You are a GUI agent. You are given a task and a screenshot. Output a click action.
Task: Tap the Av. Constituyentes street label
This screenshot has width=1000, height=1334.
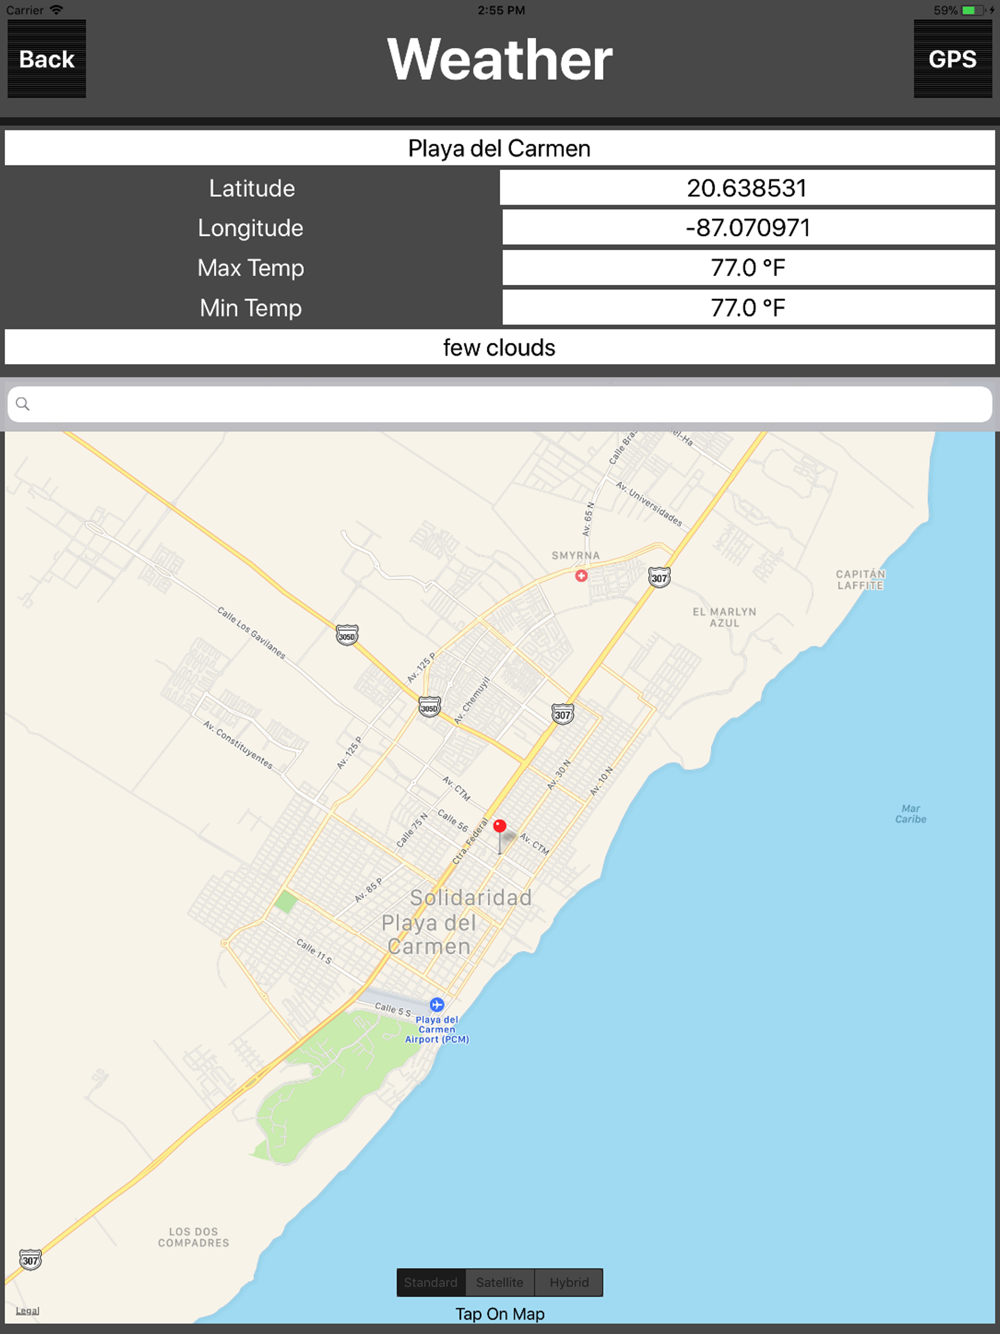pyautogui.click(x=238, y=744)
